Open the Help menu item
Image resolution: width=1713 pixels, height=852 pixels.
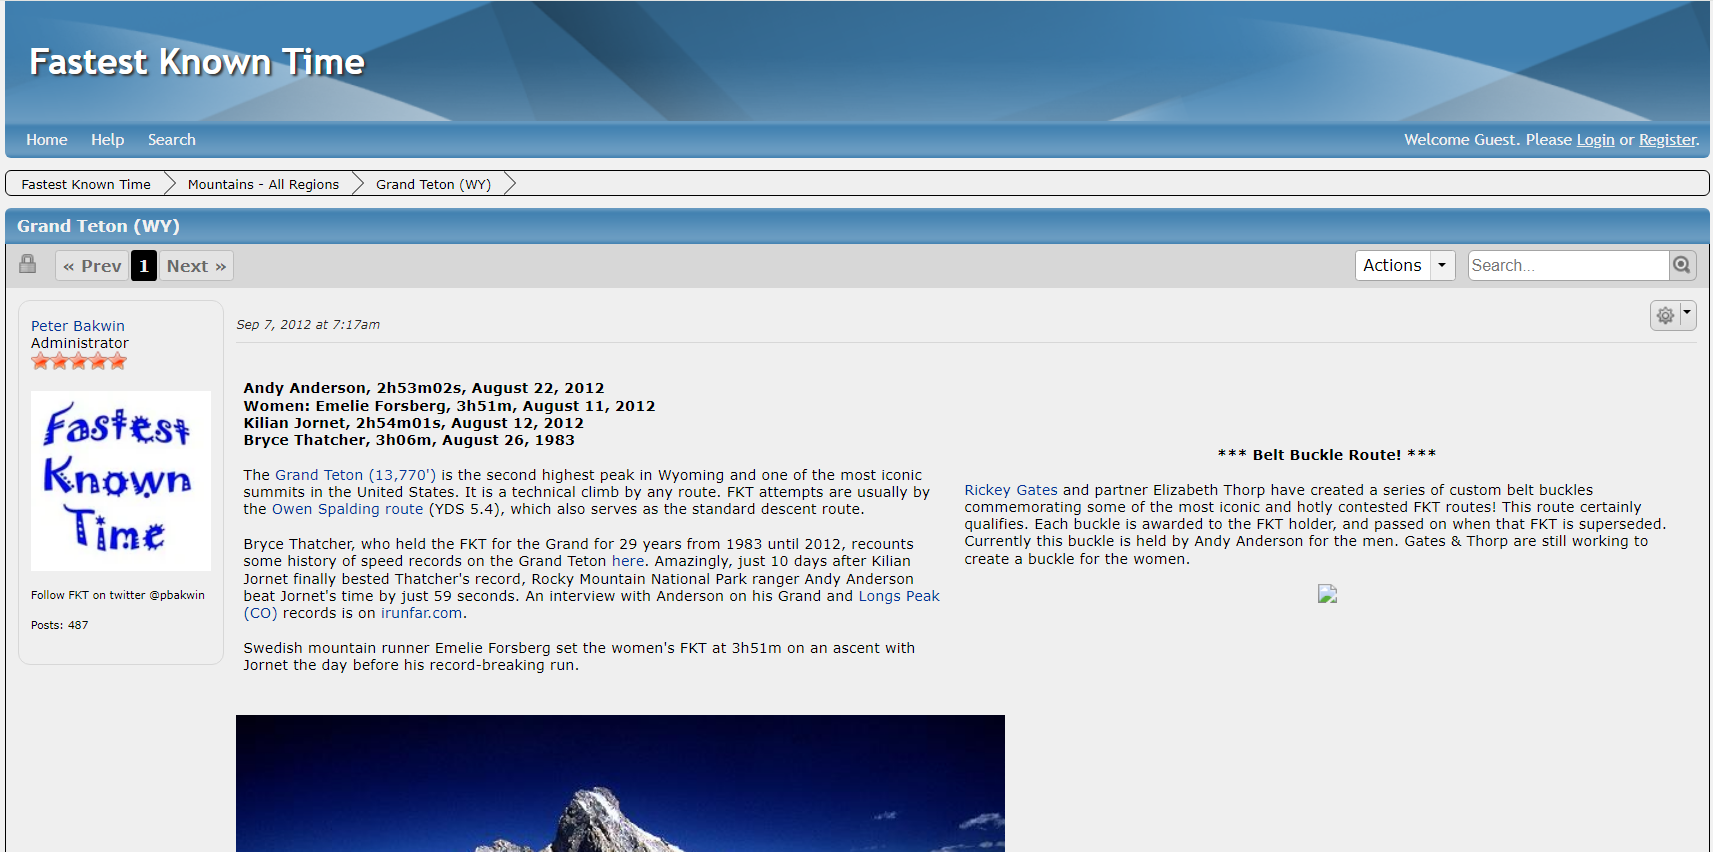pyautogui.click(x=107, y=140)
